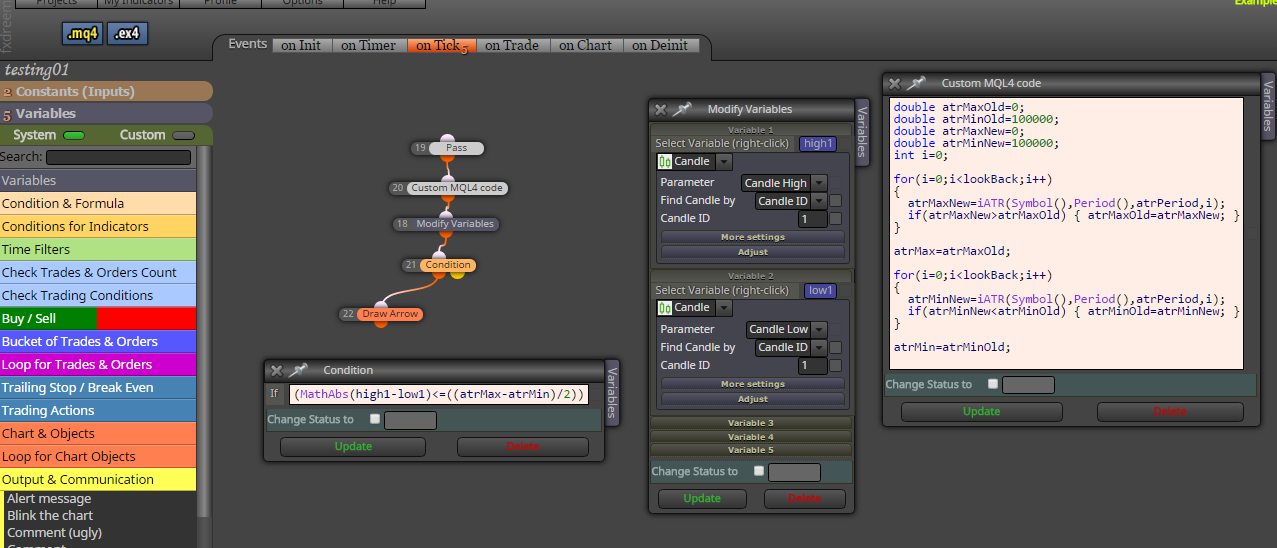Pin the Custom MQL4 code panel

(x=916, y=84)
